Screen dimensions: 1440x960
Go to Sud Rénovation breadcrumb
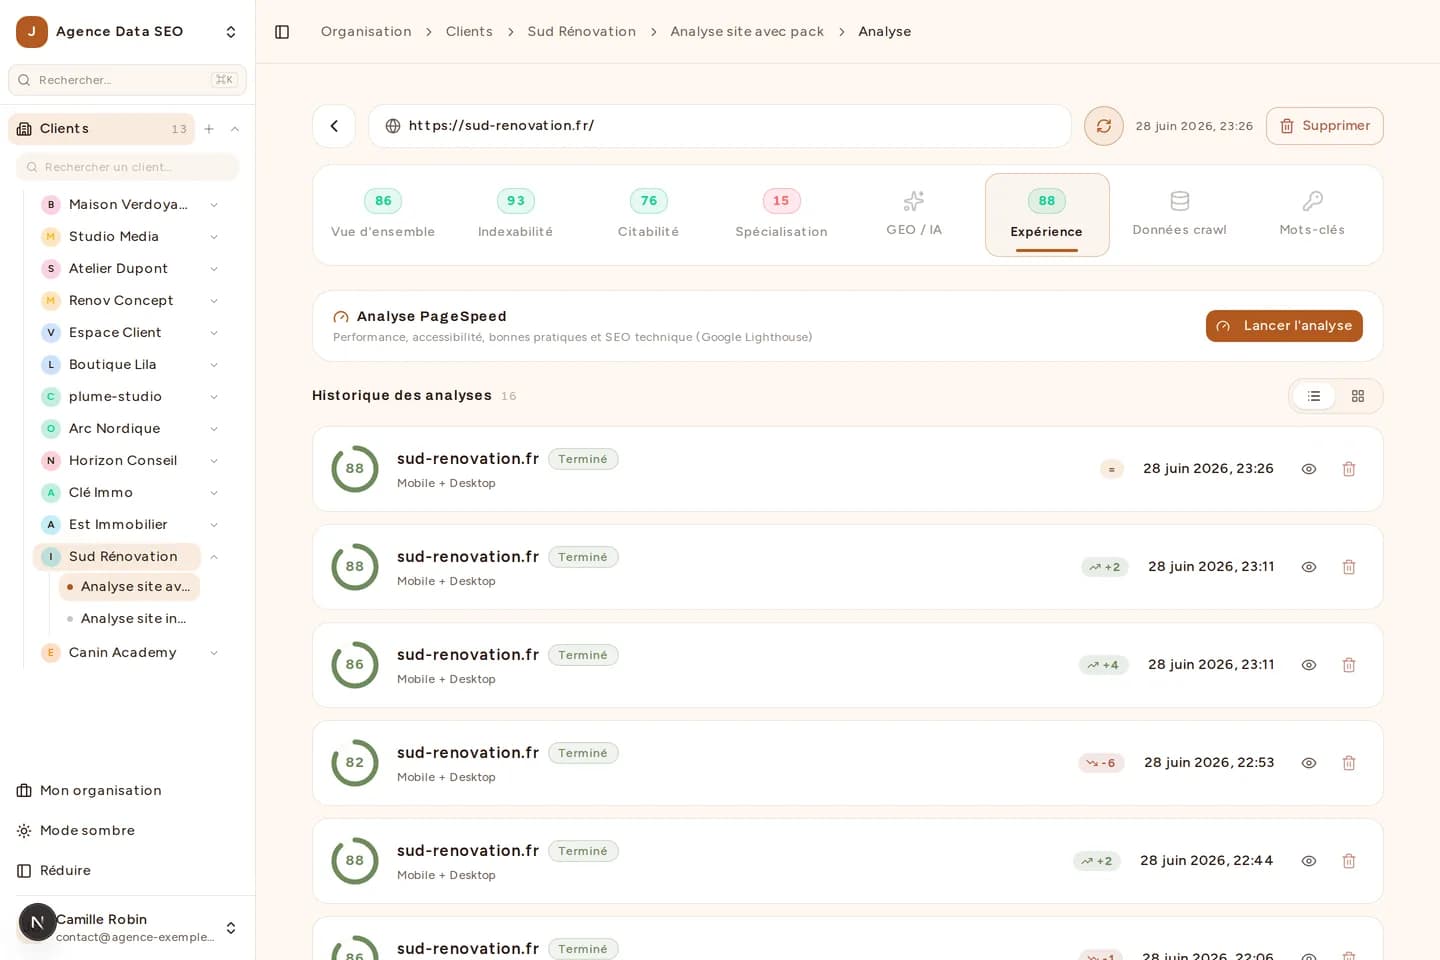582,32
